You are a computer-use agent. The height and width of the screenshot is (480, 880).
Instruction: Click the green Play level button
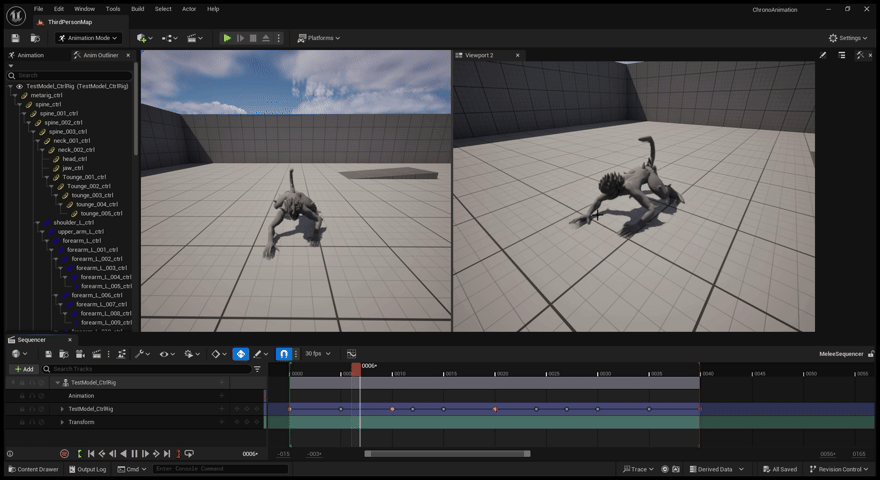tap(227, 38)
